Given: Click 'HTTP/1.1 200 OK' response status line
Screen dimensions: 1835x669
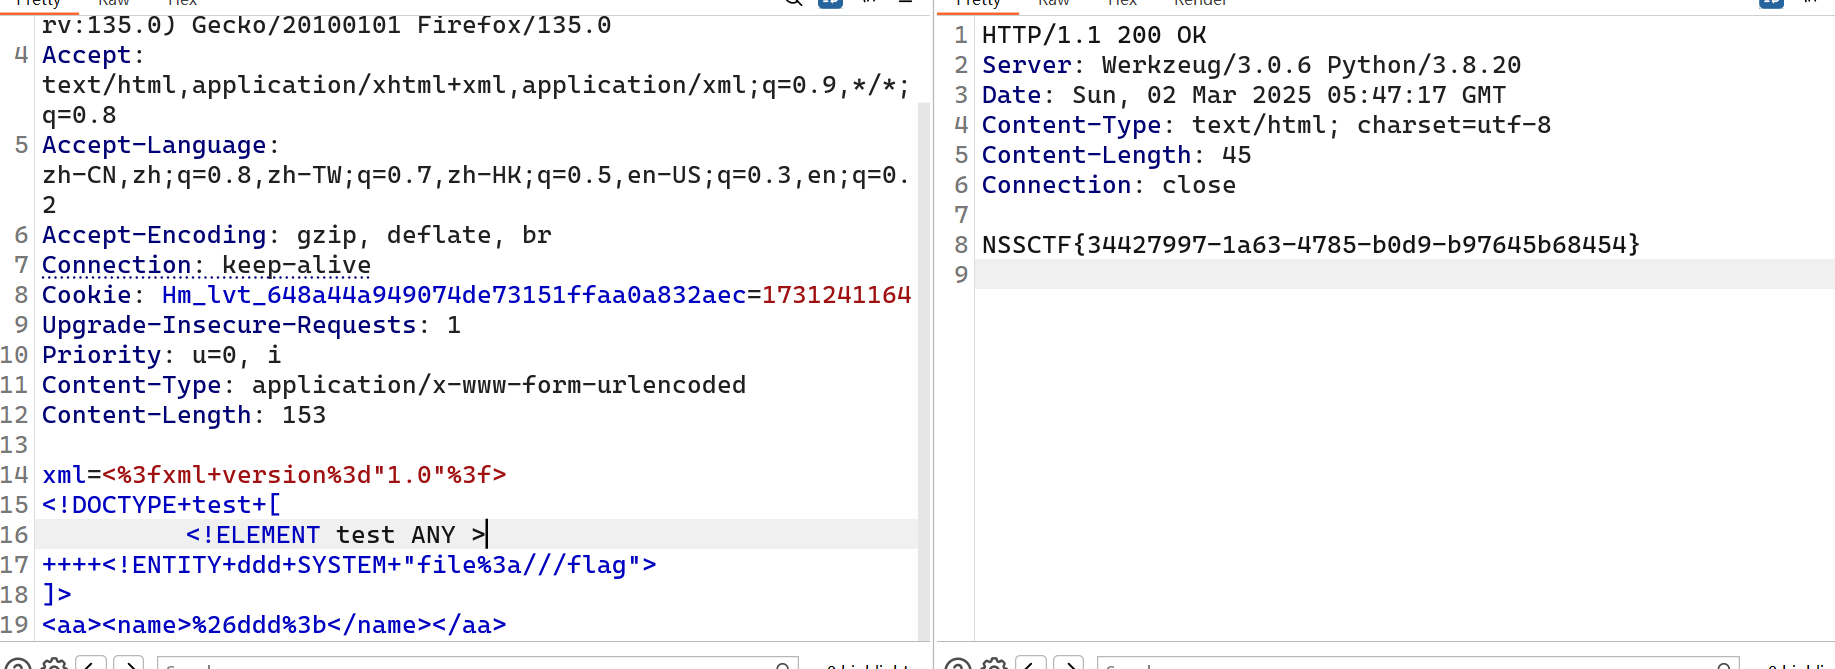Looking at the screenshot, I should point(1094,35).
